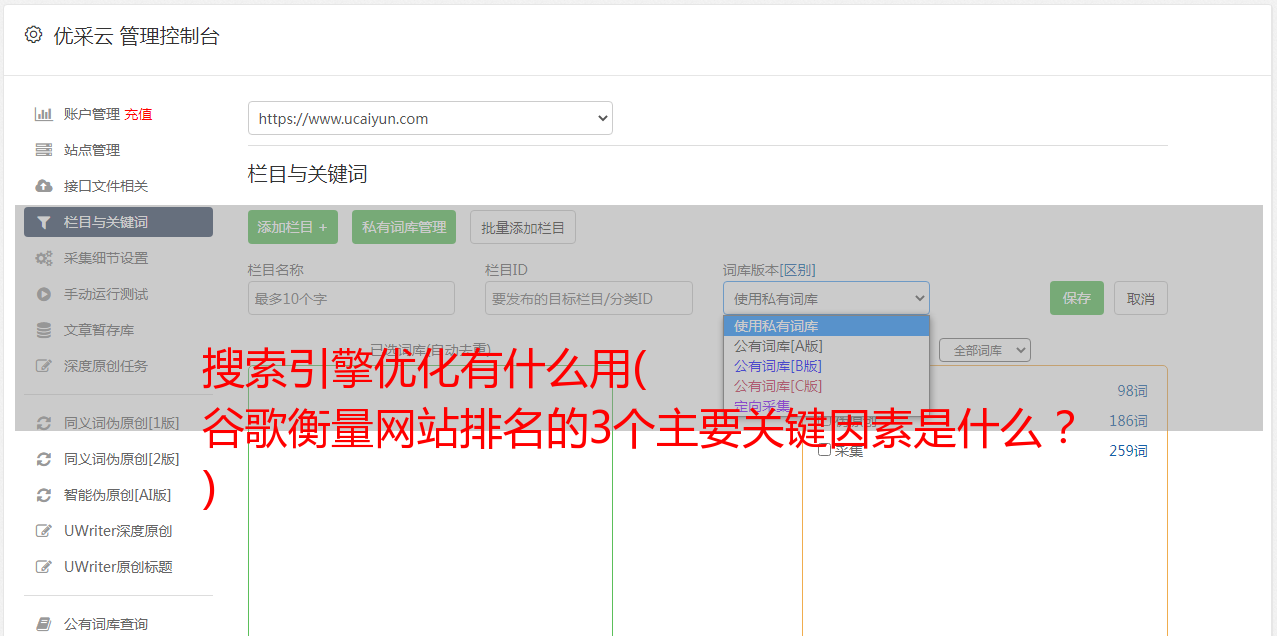Image resolution: width=1277 pixels, height=636 pixels.
Task: Choose 公有词库[B版] option
Action: (x=826, y=366)
